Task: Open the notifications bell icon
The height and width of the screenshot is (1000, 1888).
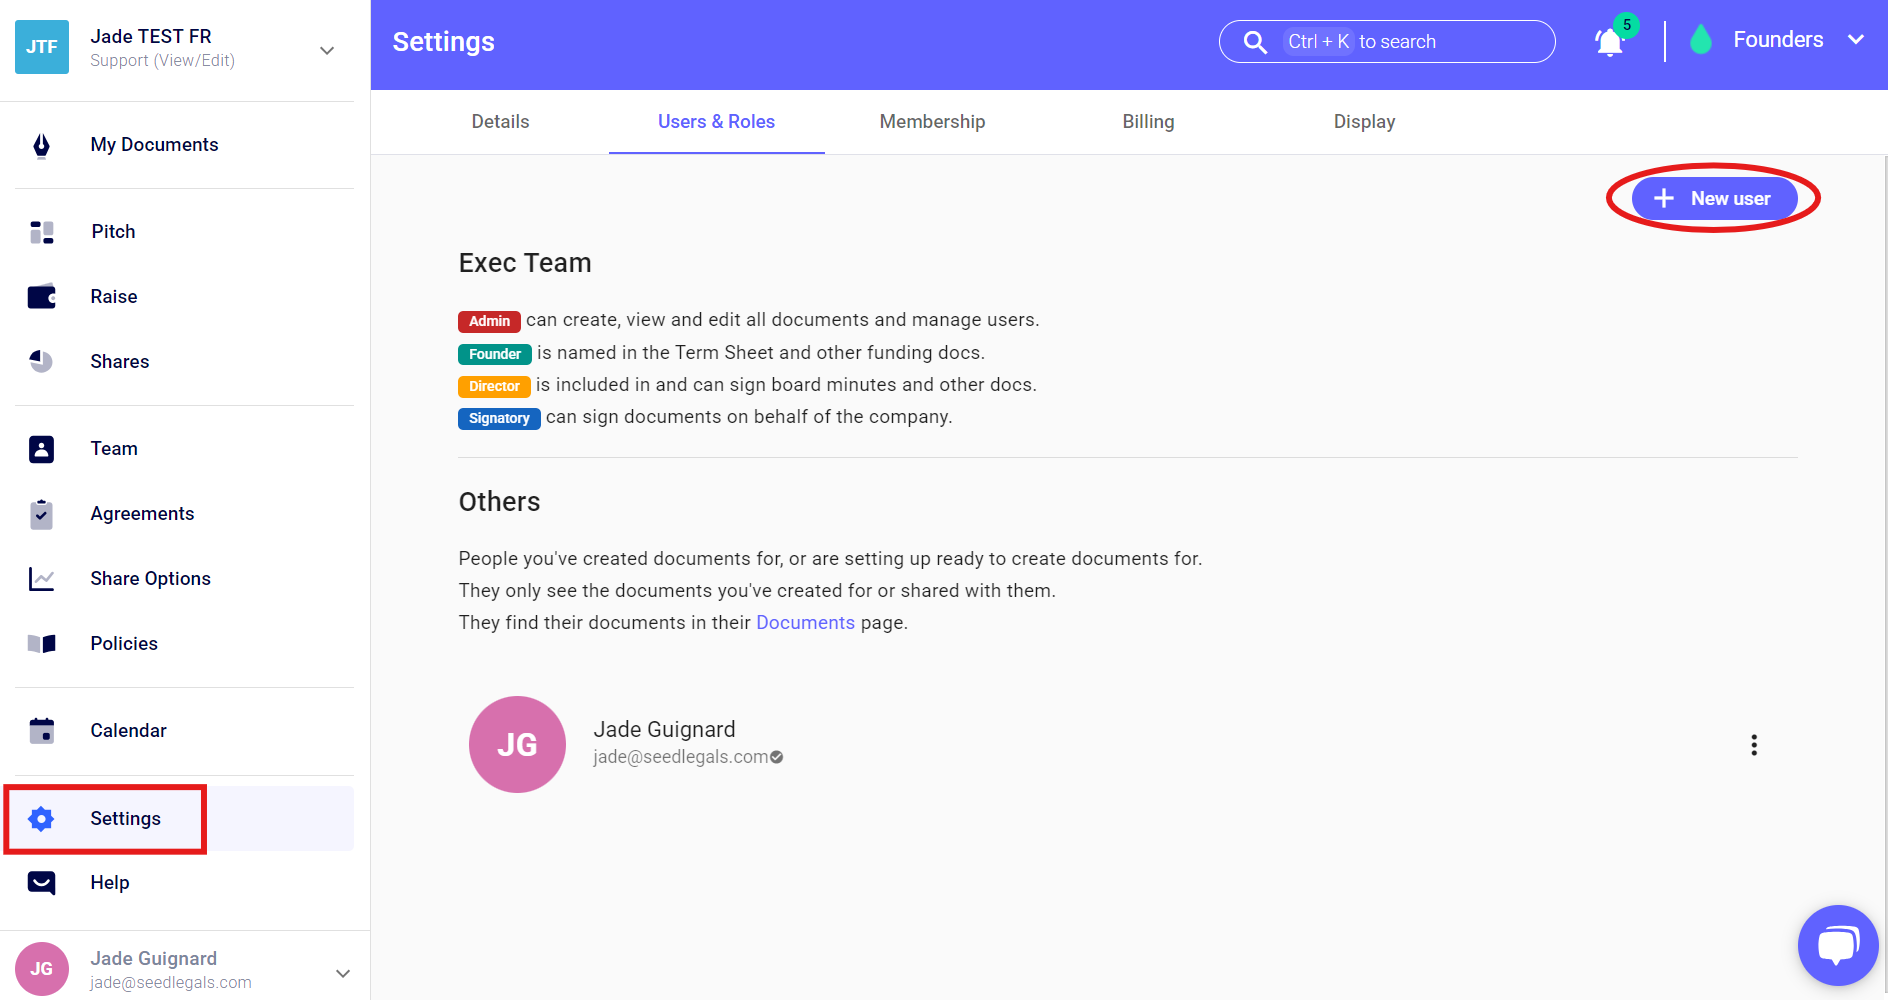Action: coord(1609,42)
